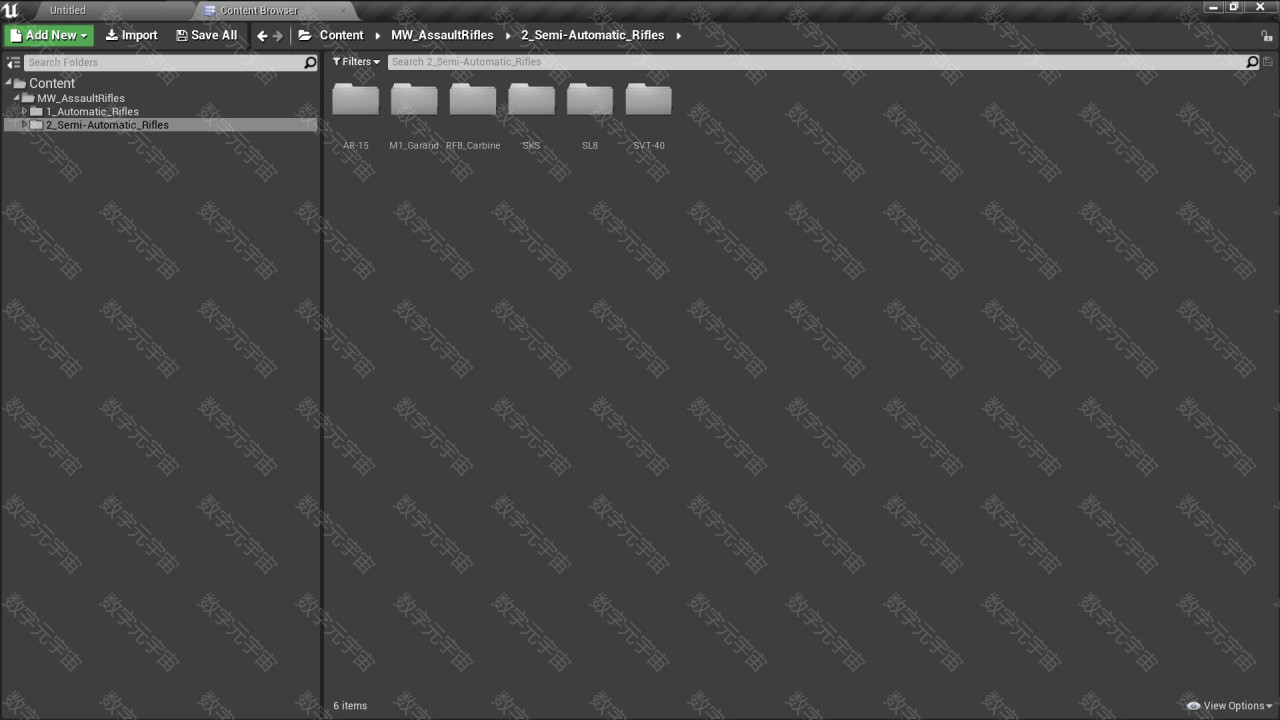The image size is (1280, 720).
Task: Go forward in folder history
Action: click(278, 36)
